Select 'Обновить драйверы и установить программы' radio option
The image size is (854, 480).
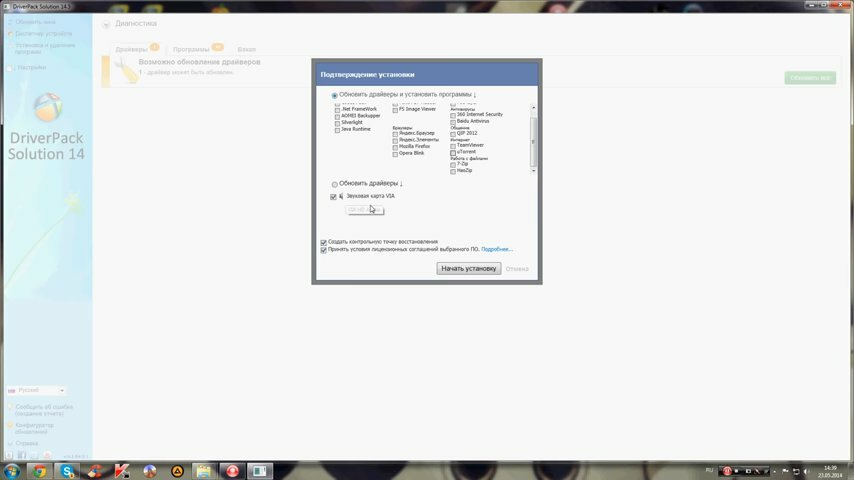click(x=334, y=95)
